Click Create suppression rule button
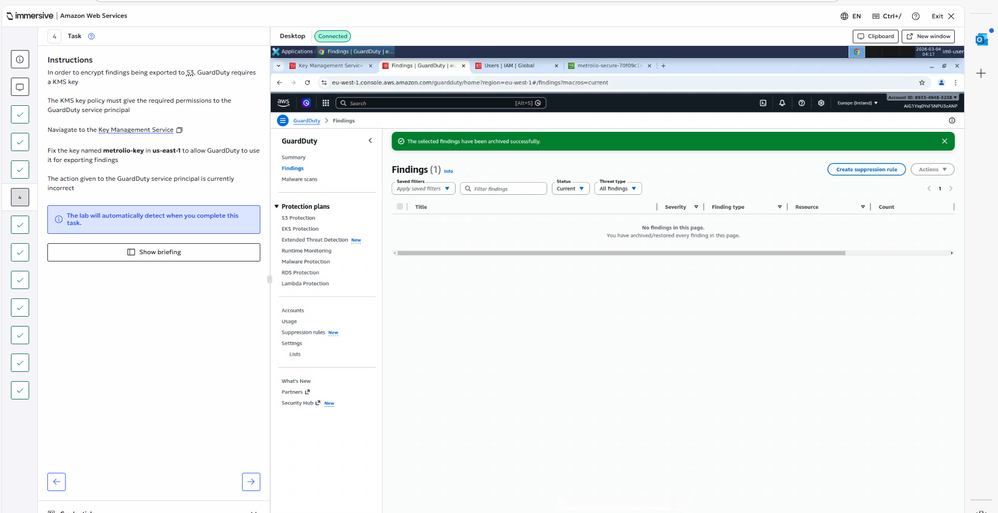Screen dimensions: 998x513 [x=867, y=170]
